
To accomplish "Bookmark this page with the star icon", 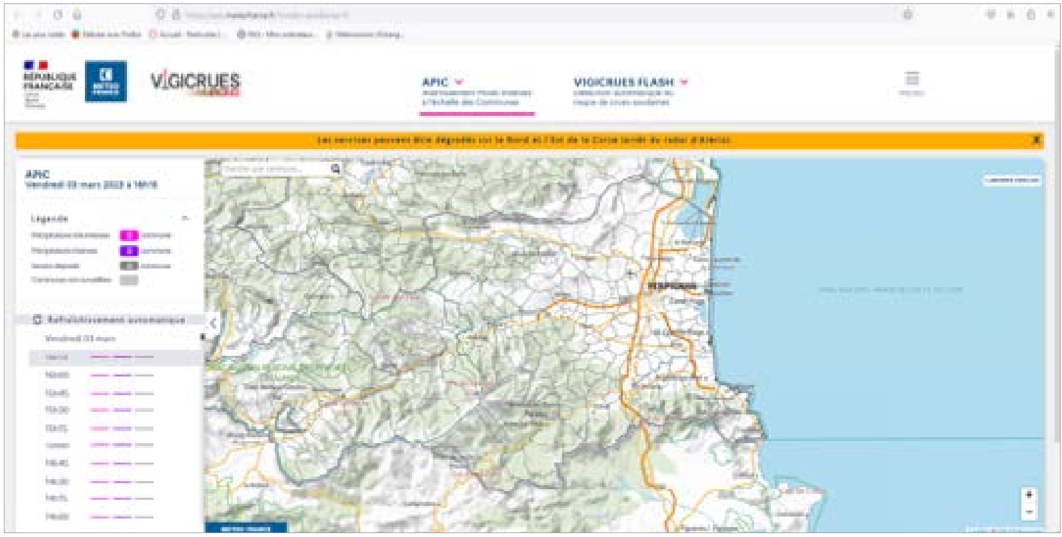I will point(907,15).
